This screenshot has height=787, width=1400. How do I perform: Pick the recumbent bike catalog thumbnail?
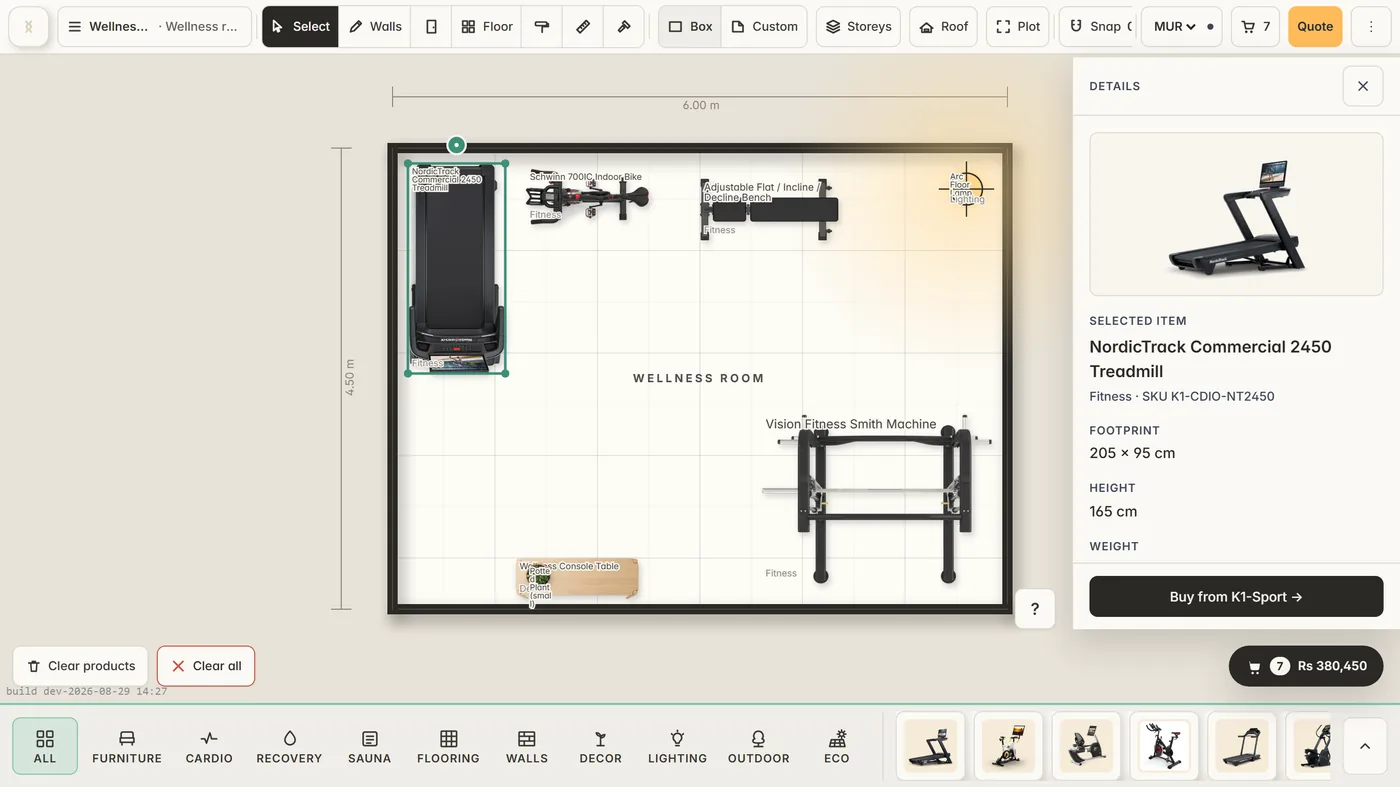point(1086,745)
